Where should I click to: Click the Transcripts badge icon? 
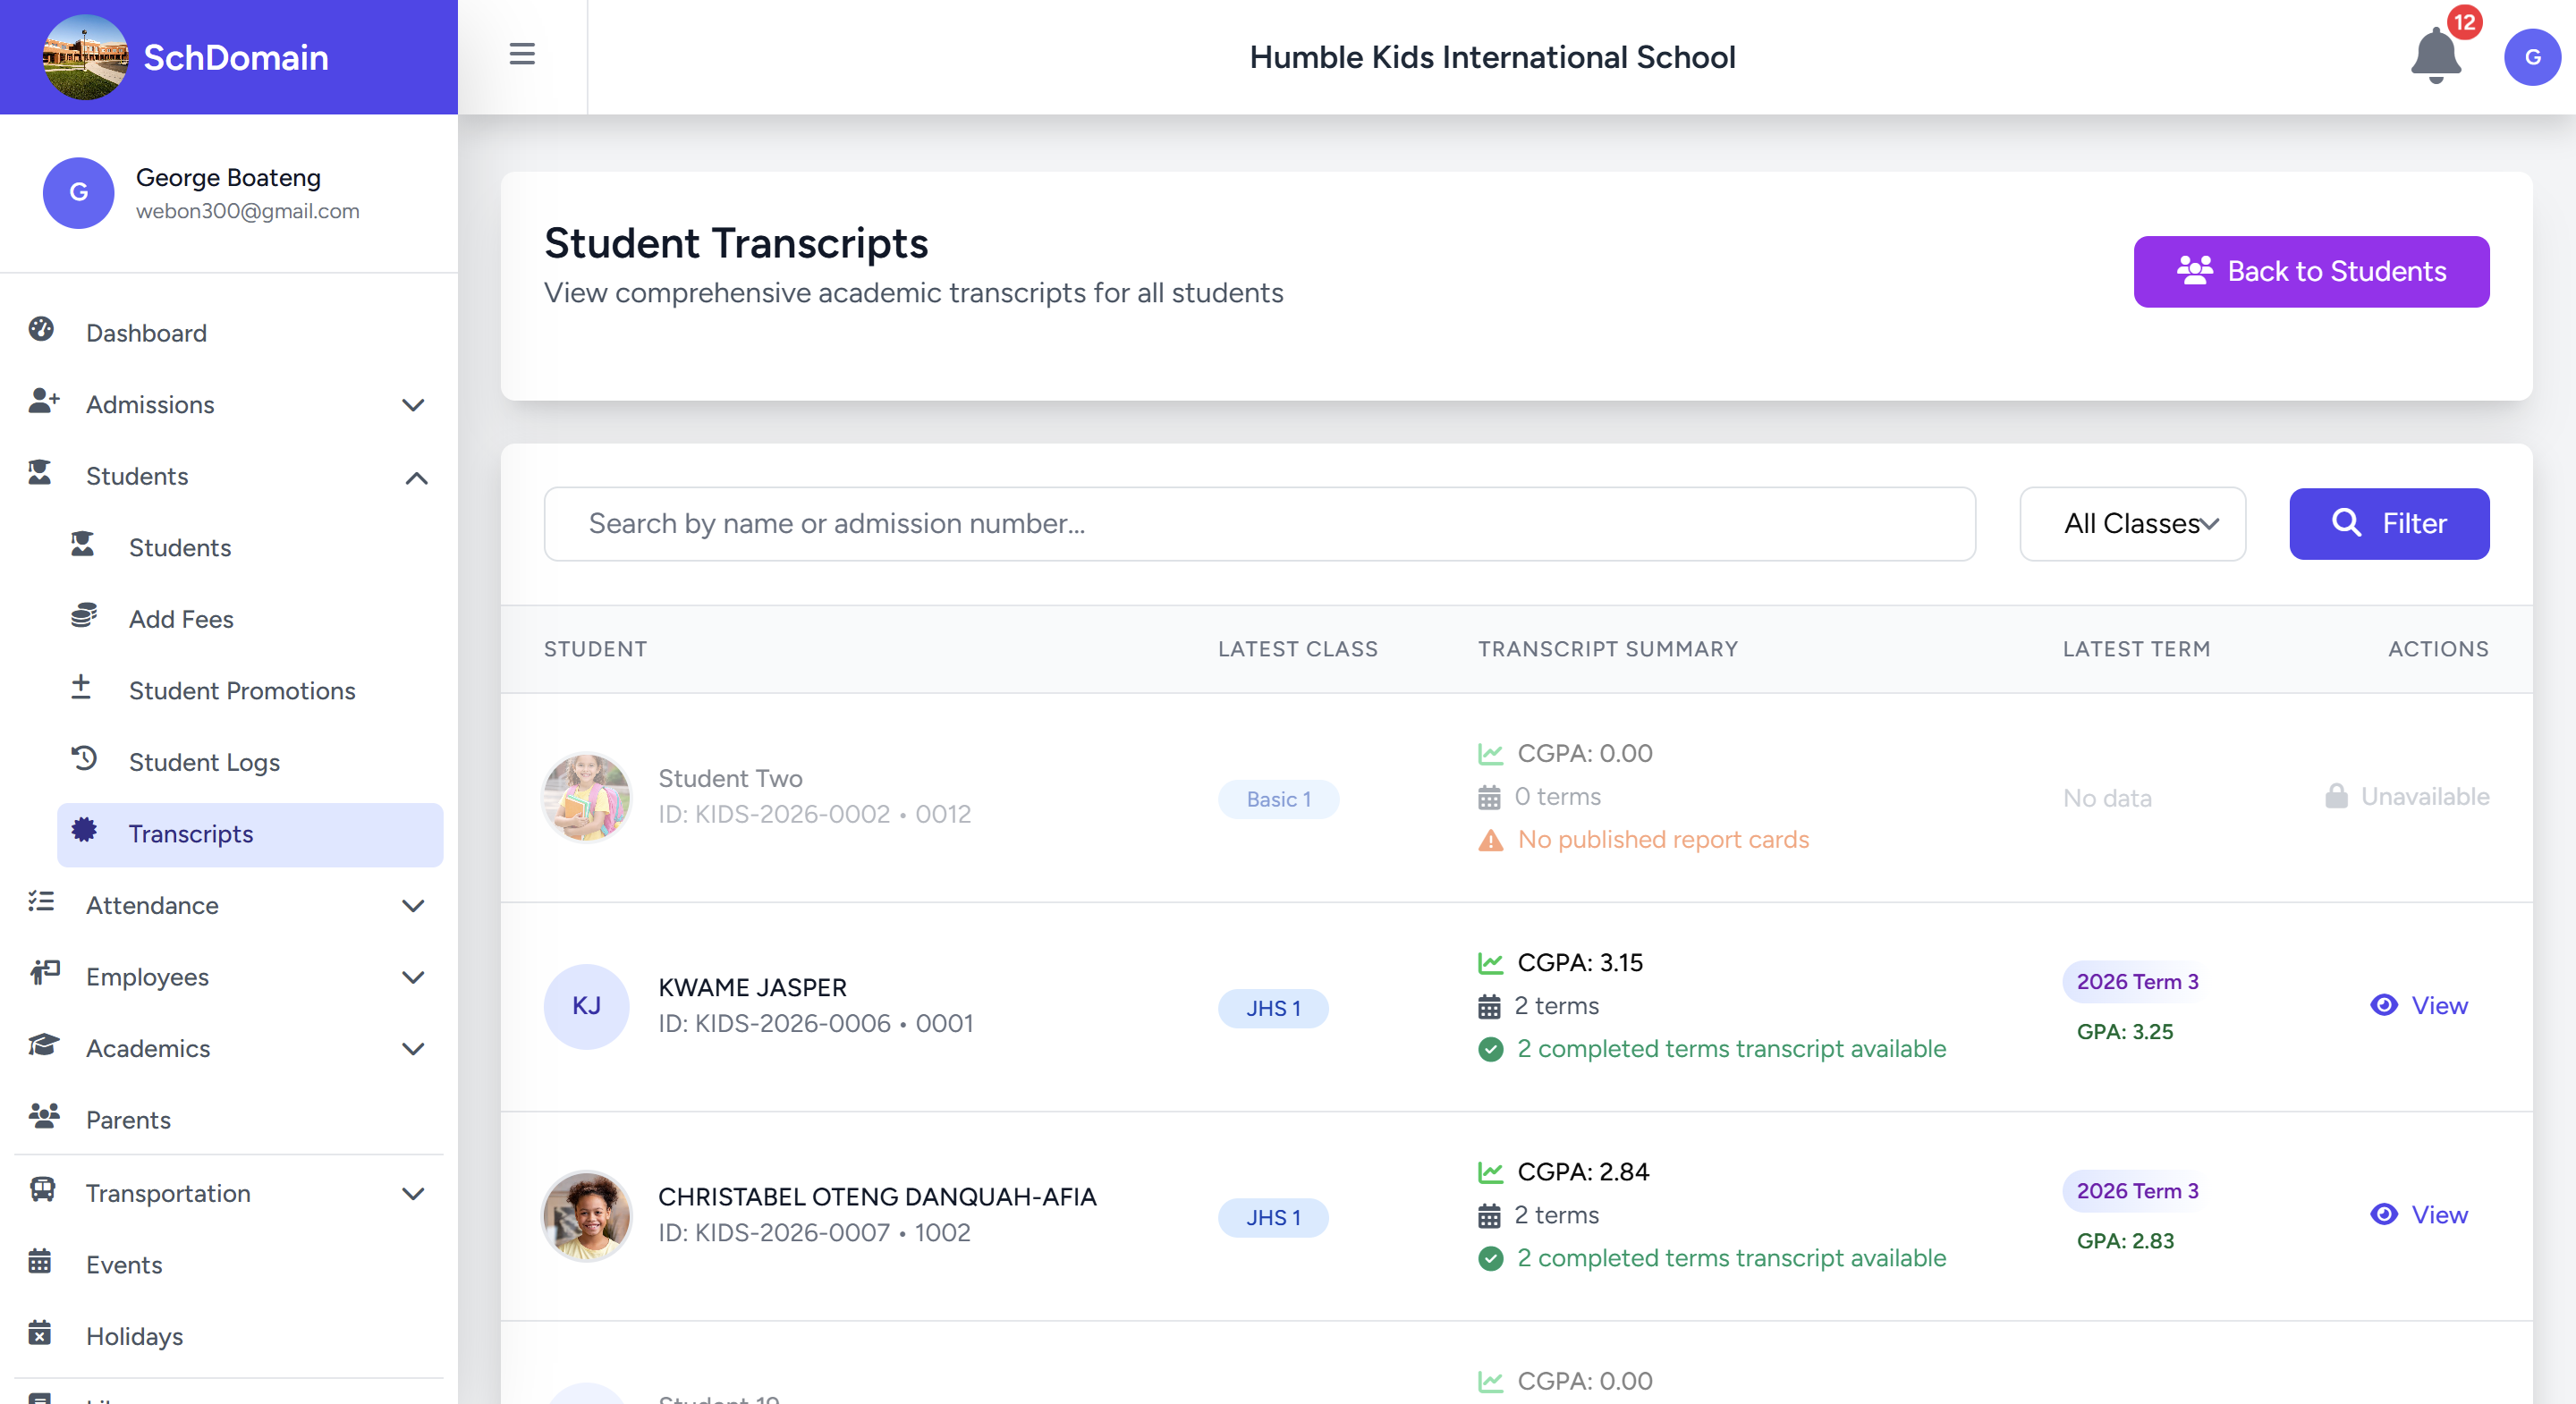84,830
